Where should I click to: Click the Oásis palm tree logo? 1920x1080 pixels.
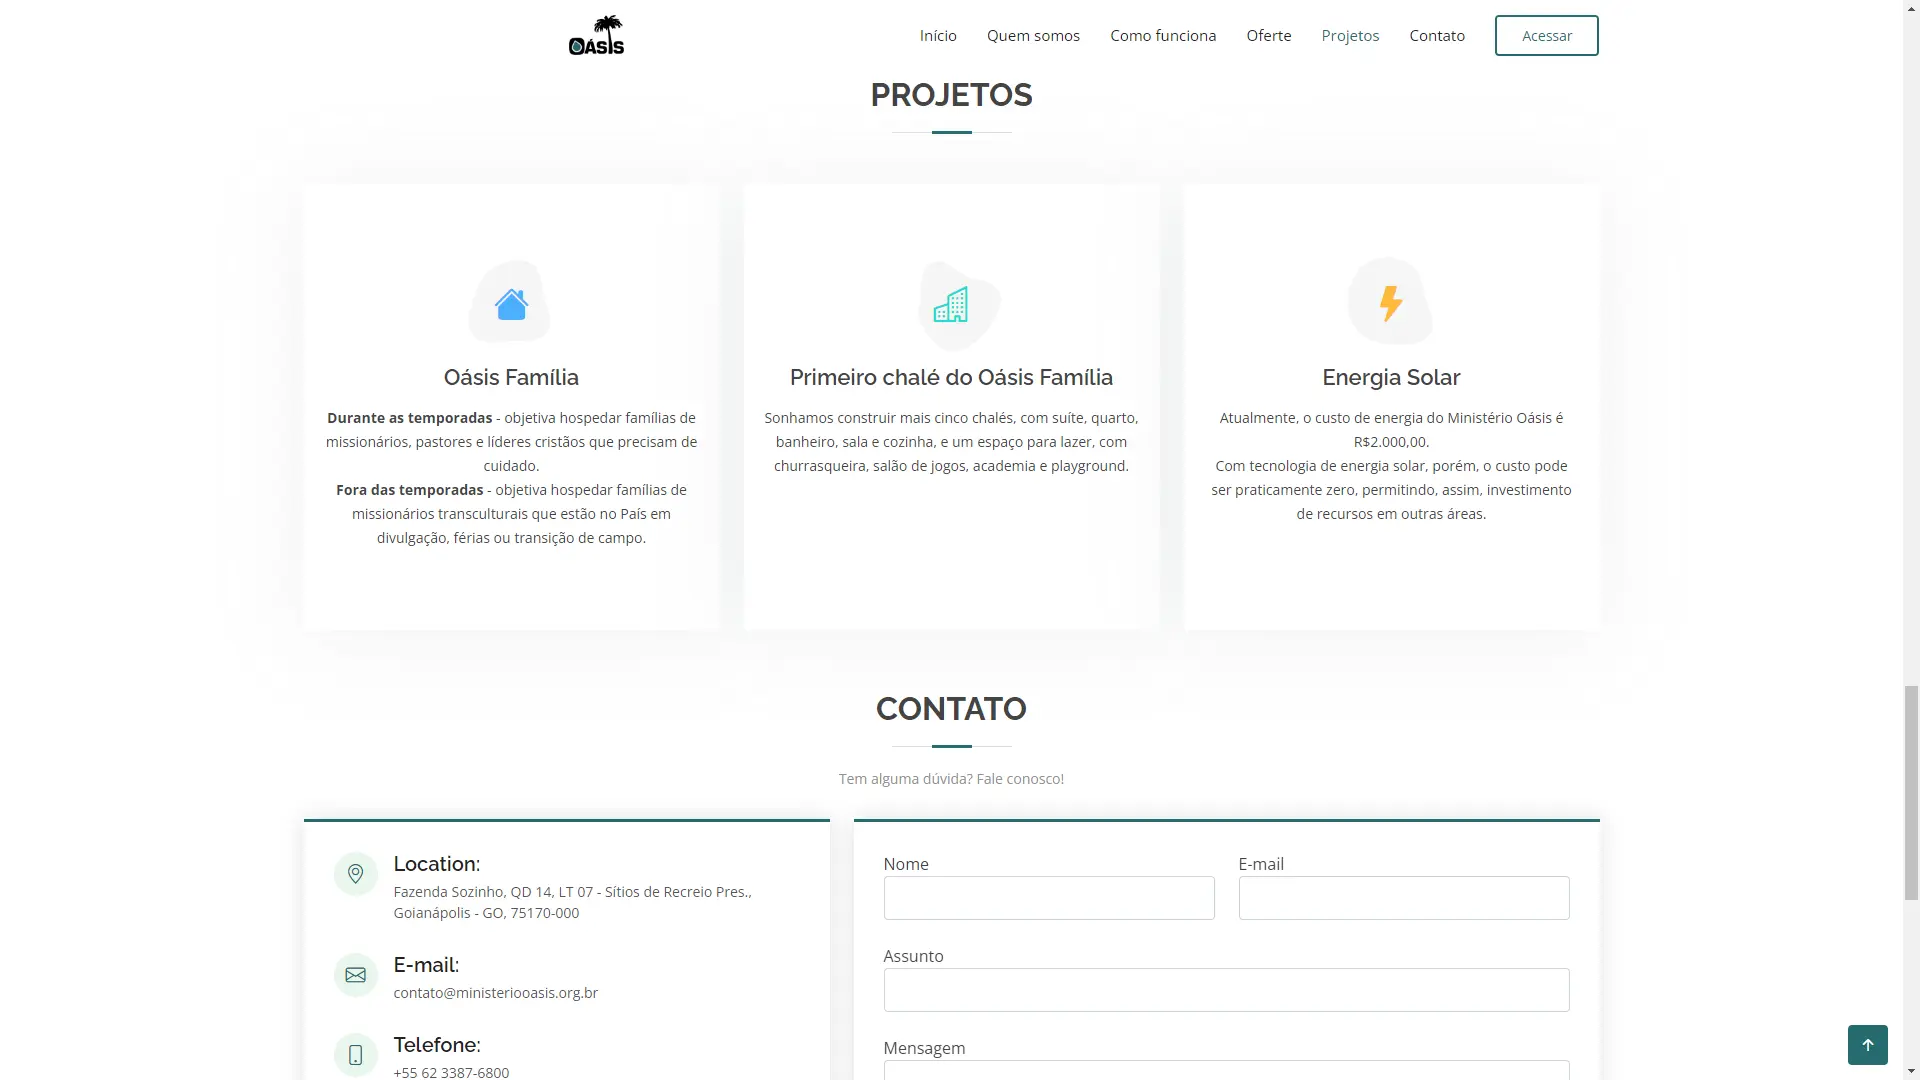[596, 36]
